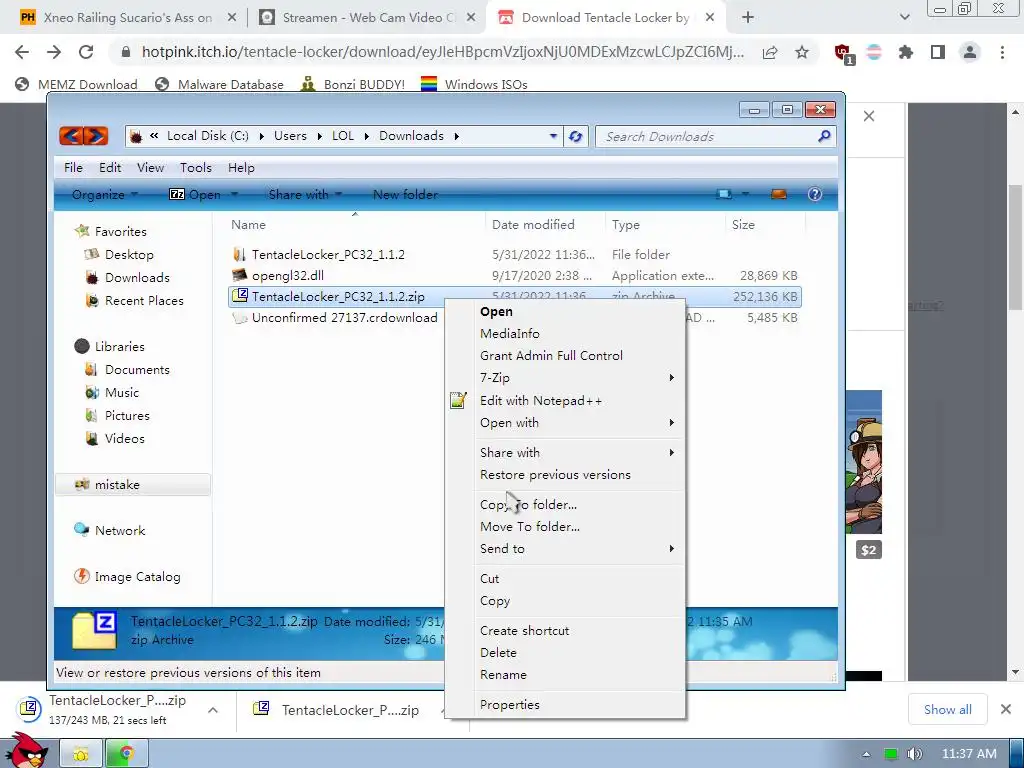This screenshot has width=1024, height=768.
Task: Click New folder toolbar button
Action: click(x=406, y=195)
